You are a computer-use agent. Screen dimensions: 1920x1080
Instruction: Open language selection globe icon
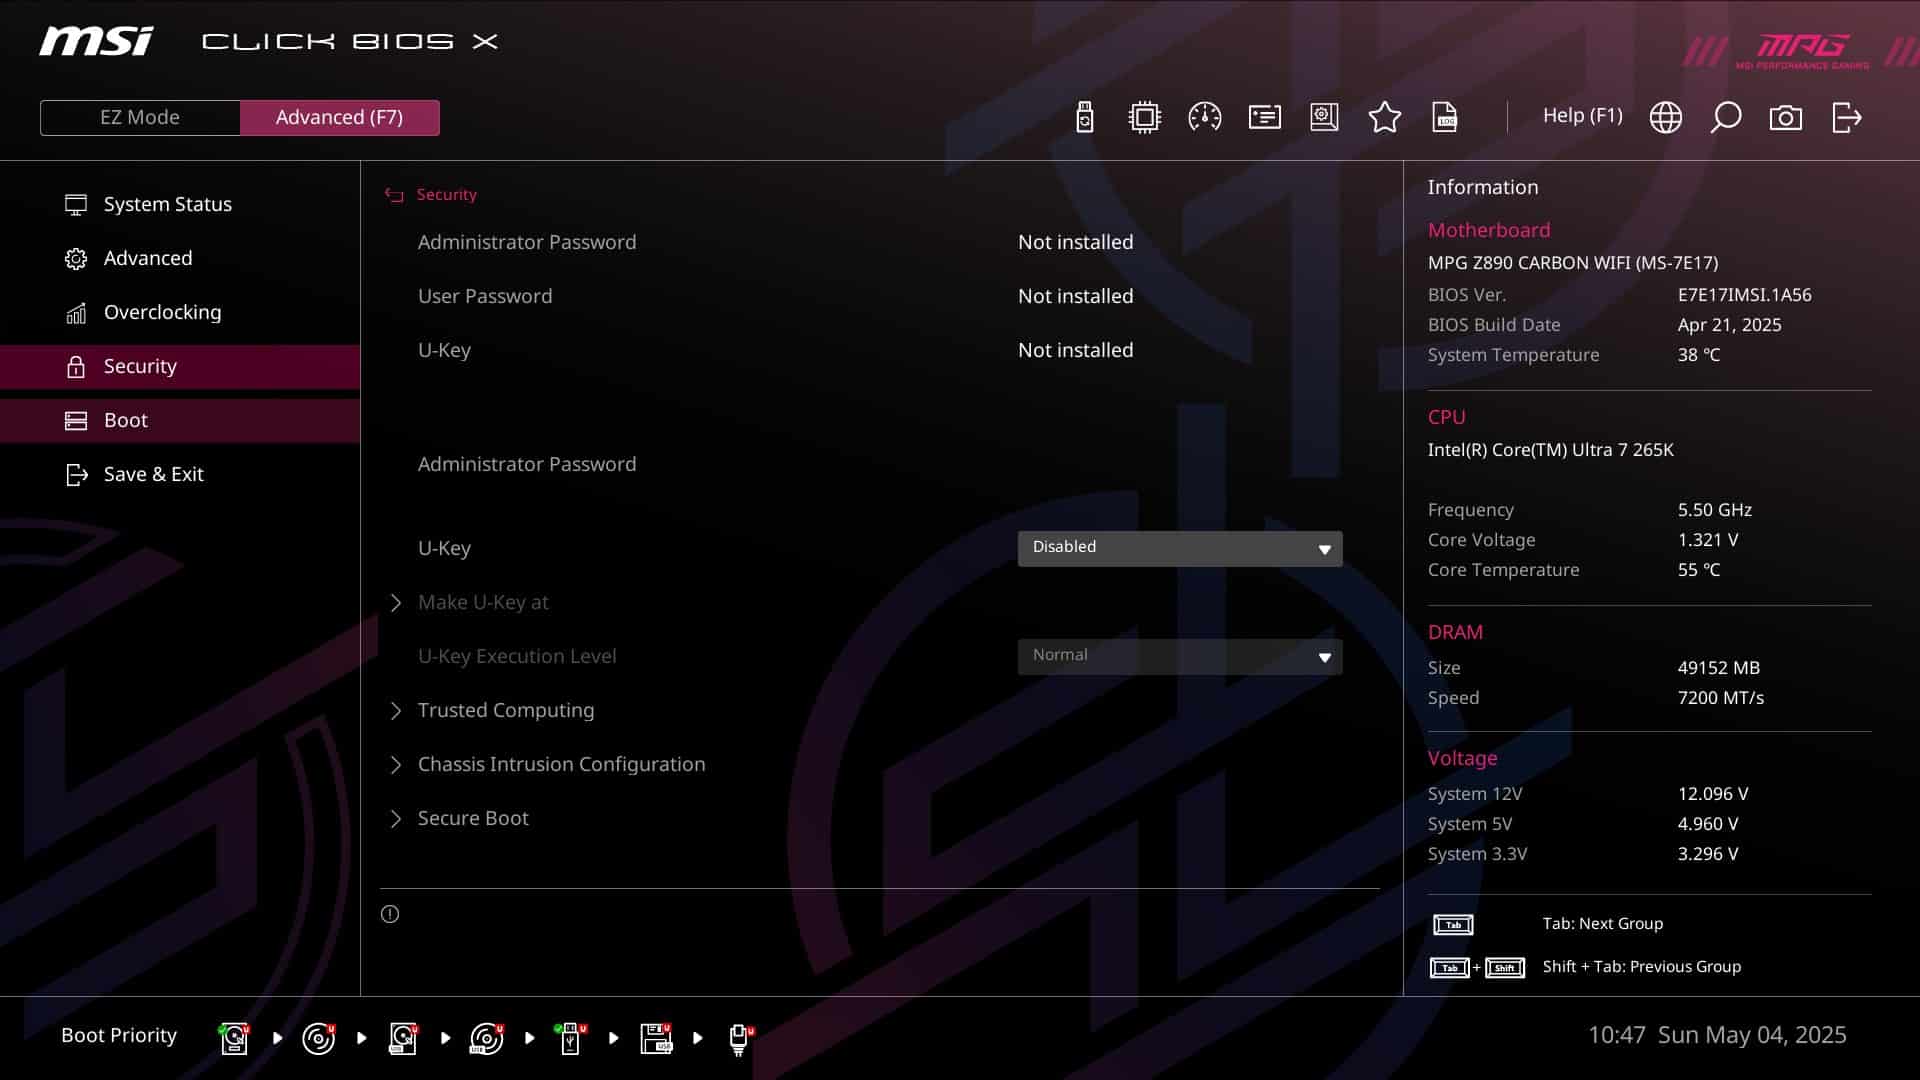(x=1666, y=117)
